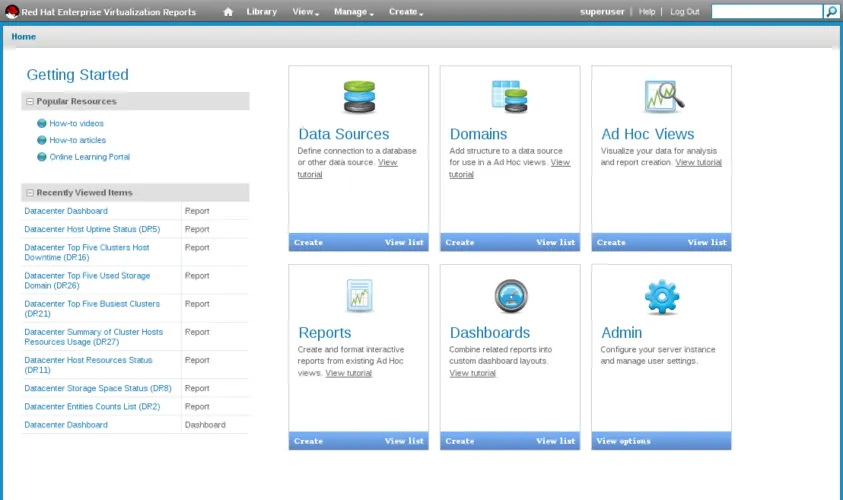Viewport: 843px width, 500px height.
Task: Open View tutorial link in Reports card
Action: click(348, 373)
